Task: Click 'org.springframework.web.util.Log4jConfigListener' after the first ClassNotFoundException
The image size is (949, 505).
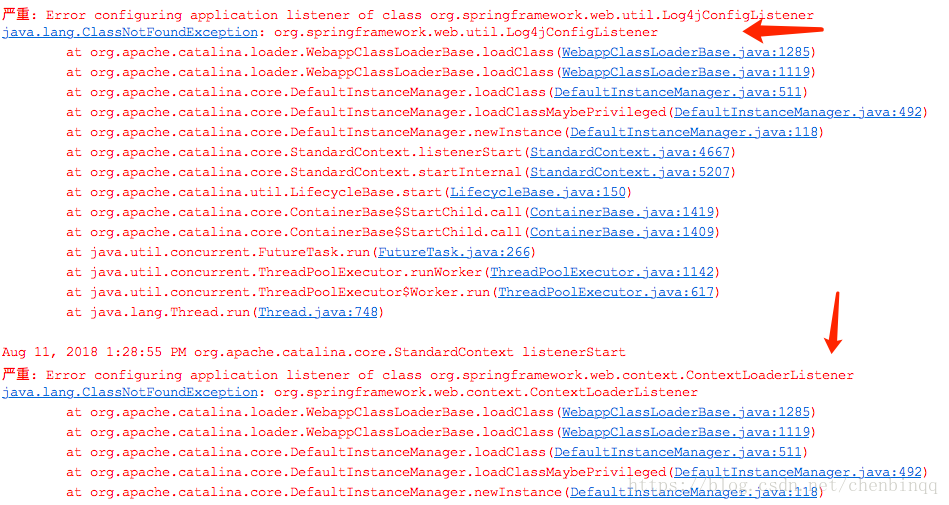Action: pyautogui.click(x=466, y=32)
